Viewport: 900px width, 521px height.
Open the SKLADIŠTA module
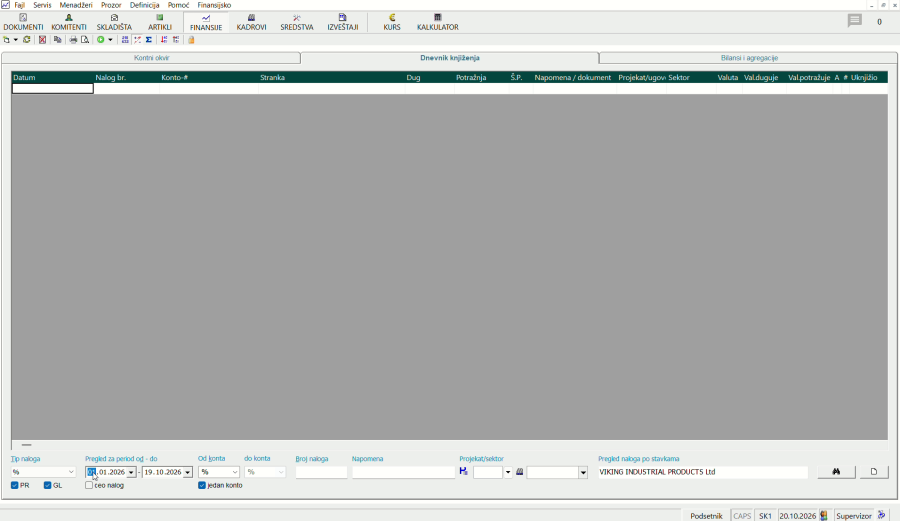point(114,22)
